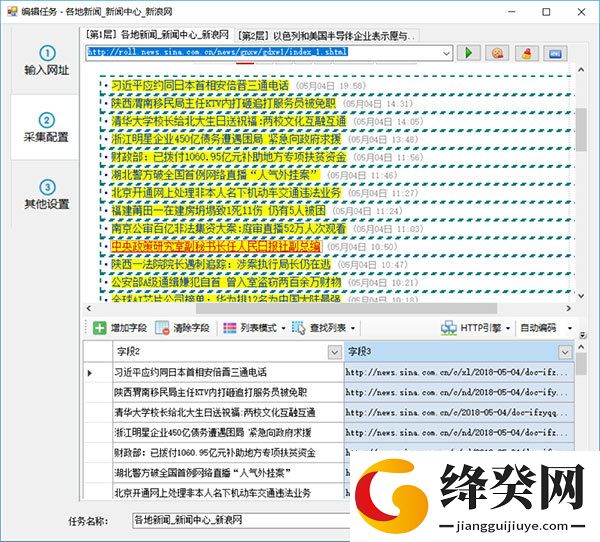Image resolution: width=600 pixels, height=542 pixels.
Task: Click browser vertical scrollbar thumb
Action: 581,129
